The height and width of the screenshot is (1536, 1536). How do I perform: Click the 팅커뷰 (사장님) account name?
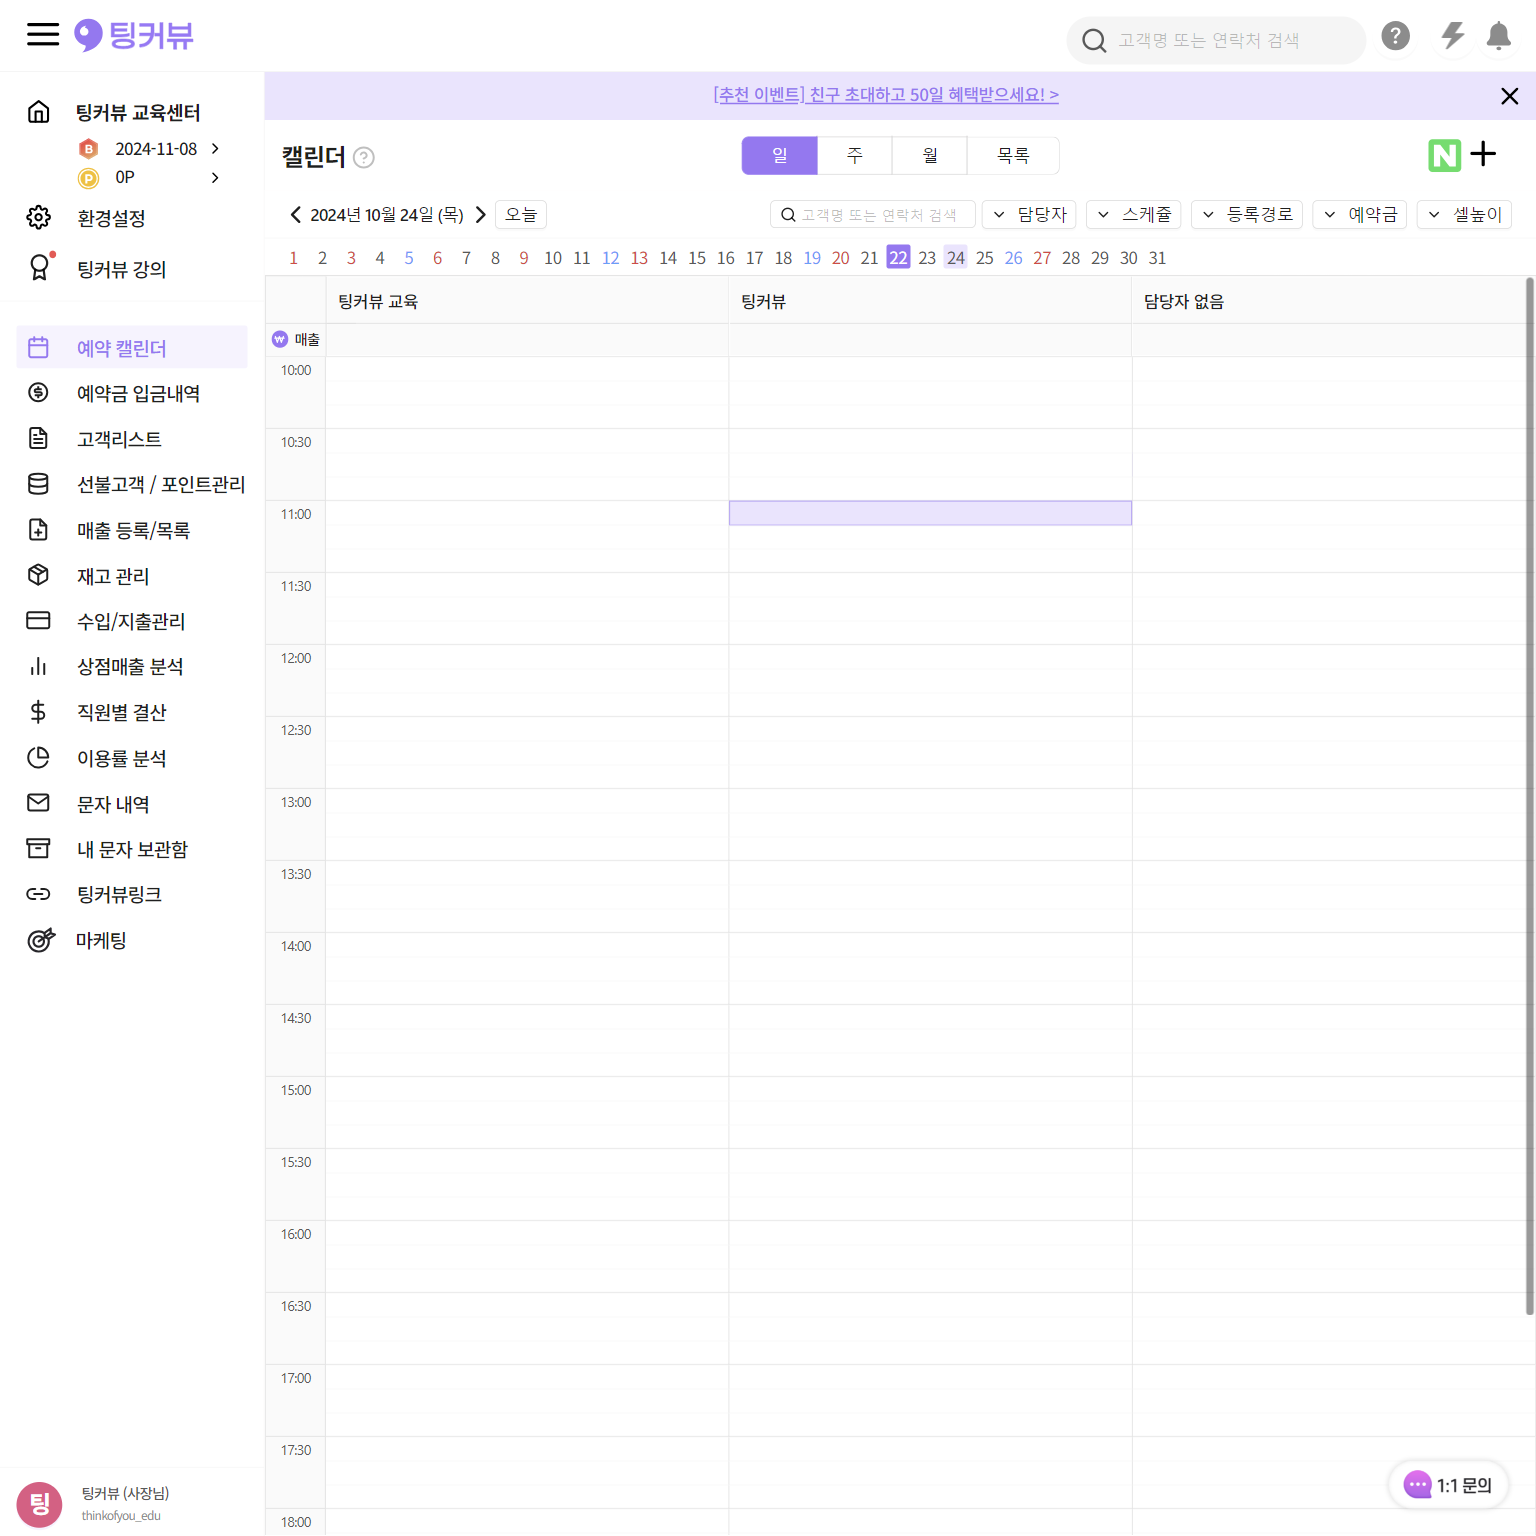[x=125, y=1493]
